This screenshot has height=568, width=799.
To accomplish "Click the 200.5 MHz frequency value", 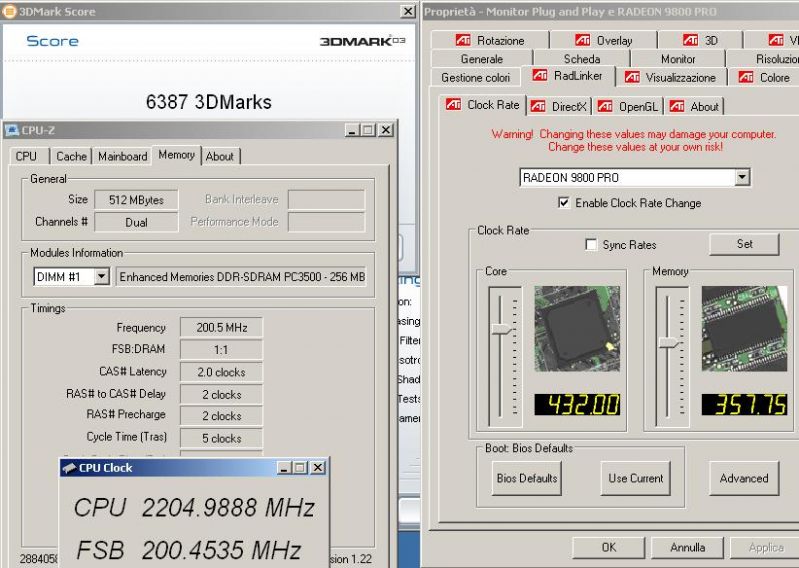I will tap(222, 328).
